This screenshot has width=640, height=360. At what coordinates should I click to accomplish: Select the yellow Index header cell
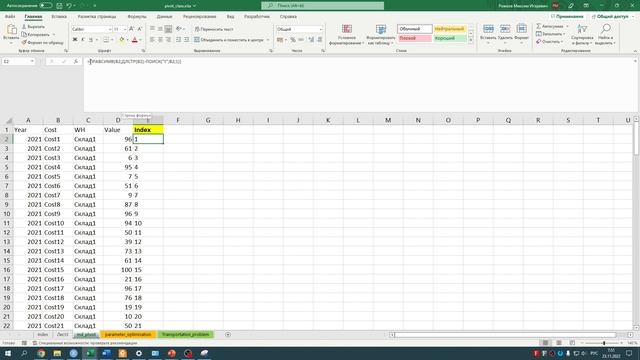point(148,130)
